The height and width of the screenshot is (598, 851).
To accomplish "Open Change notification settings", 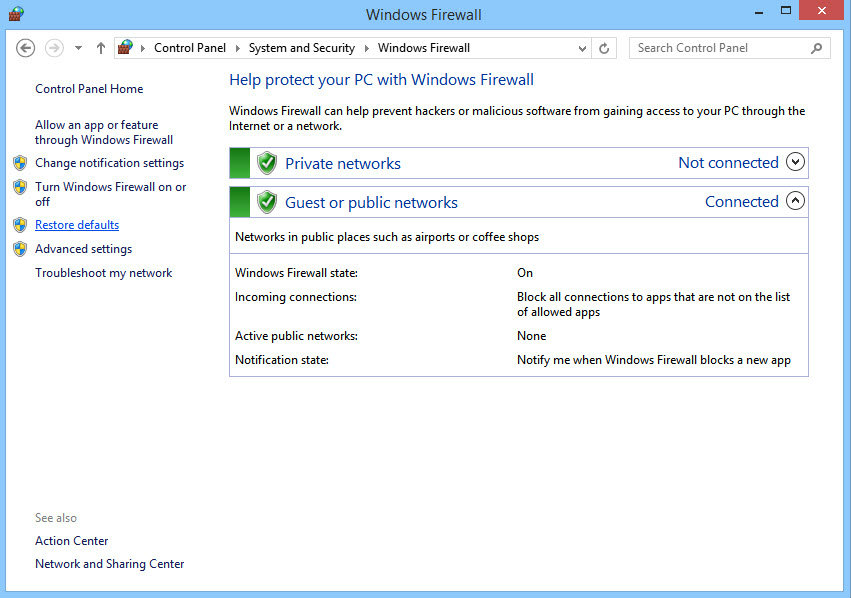I will click(110, 163).
